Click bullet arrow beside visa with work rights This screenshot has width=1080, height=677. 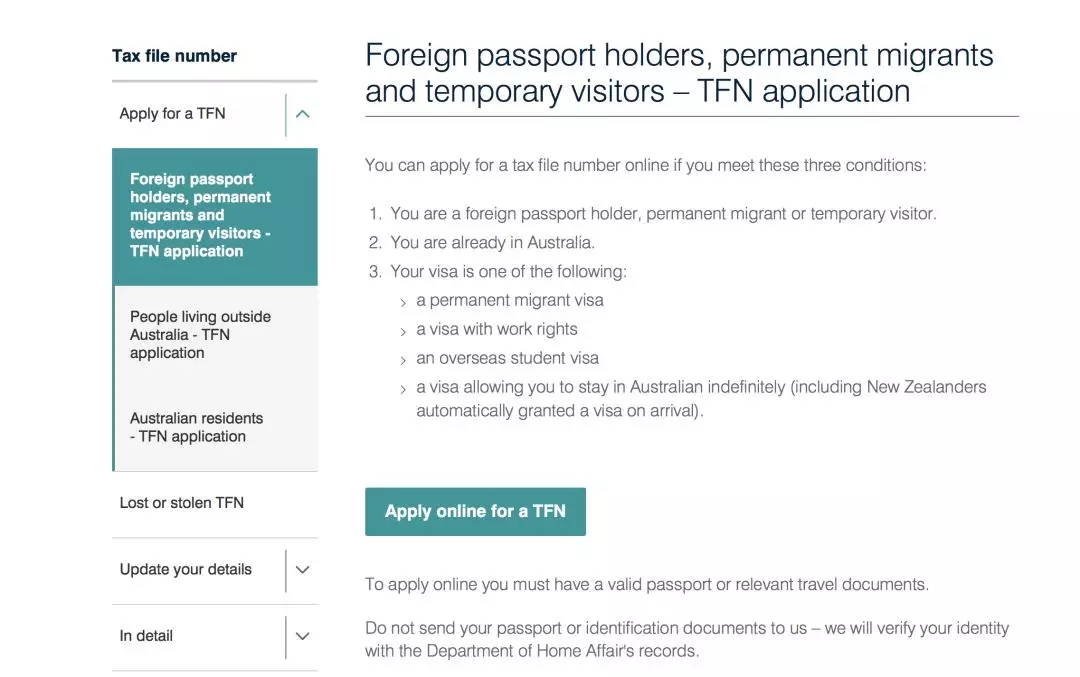(403, 331)
